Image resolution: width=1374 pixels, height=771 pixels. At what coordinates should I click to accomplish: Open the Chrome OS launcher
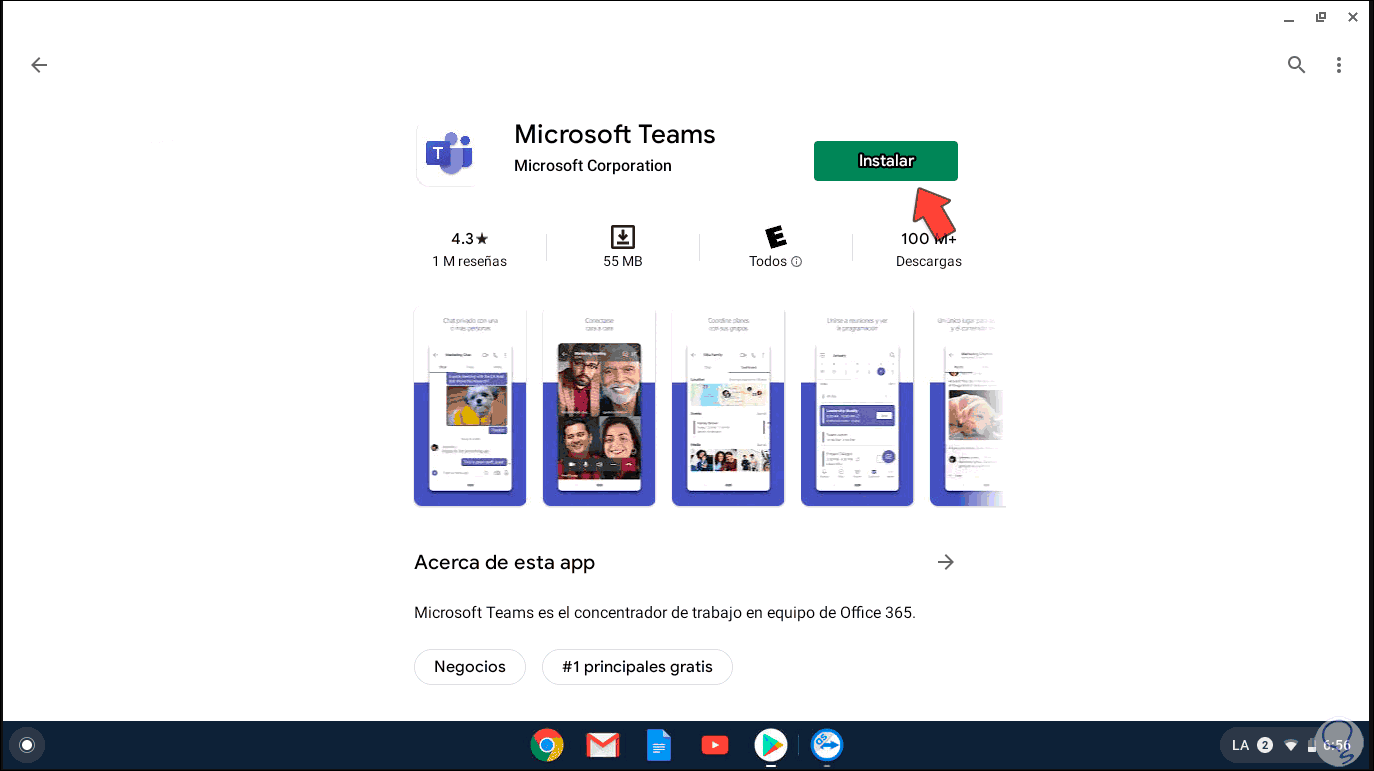(x=27, y=745)
